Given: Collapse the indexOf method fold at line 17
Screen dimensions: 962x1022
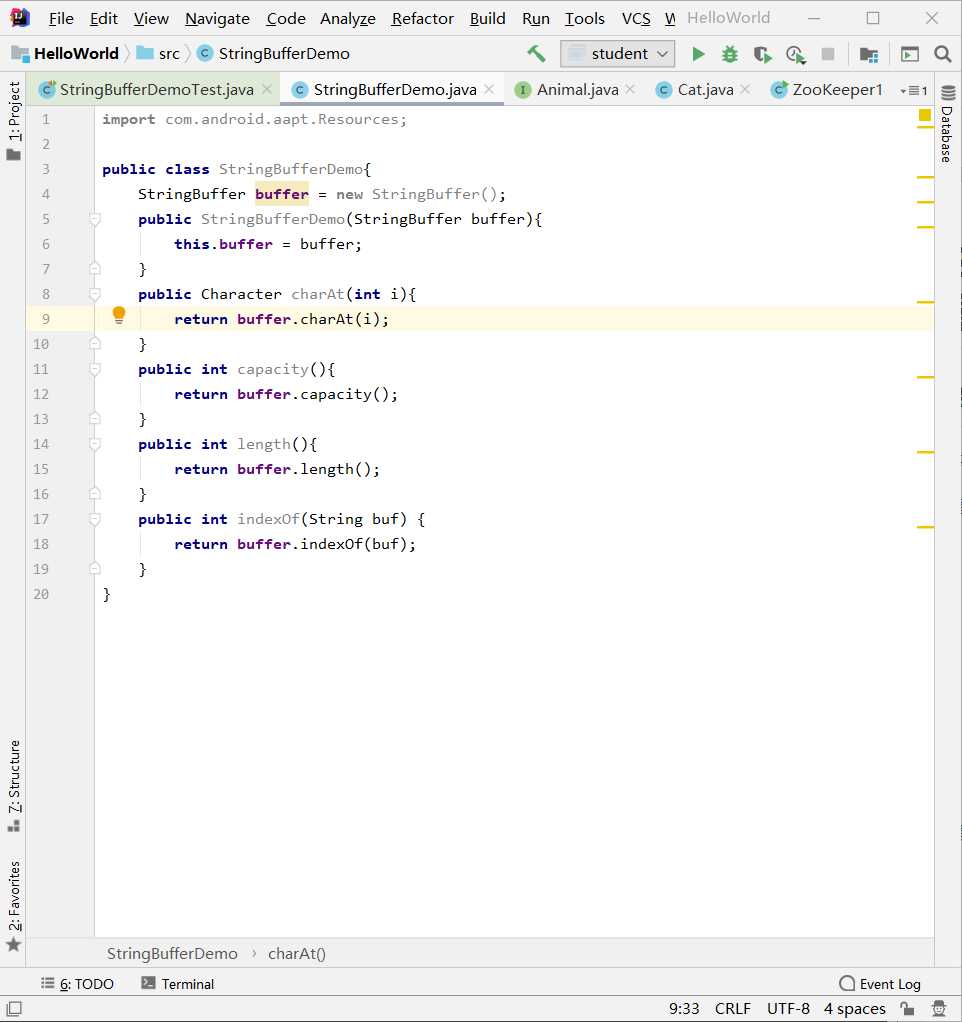Looking at the screenshot, I should (x=95, y=519).
